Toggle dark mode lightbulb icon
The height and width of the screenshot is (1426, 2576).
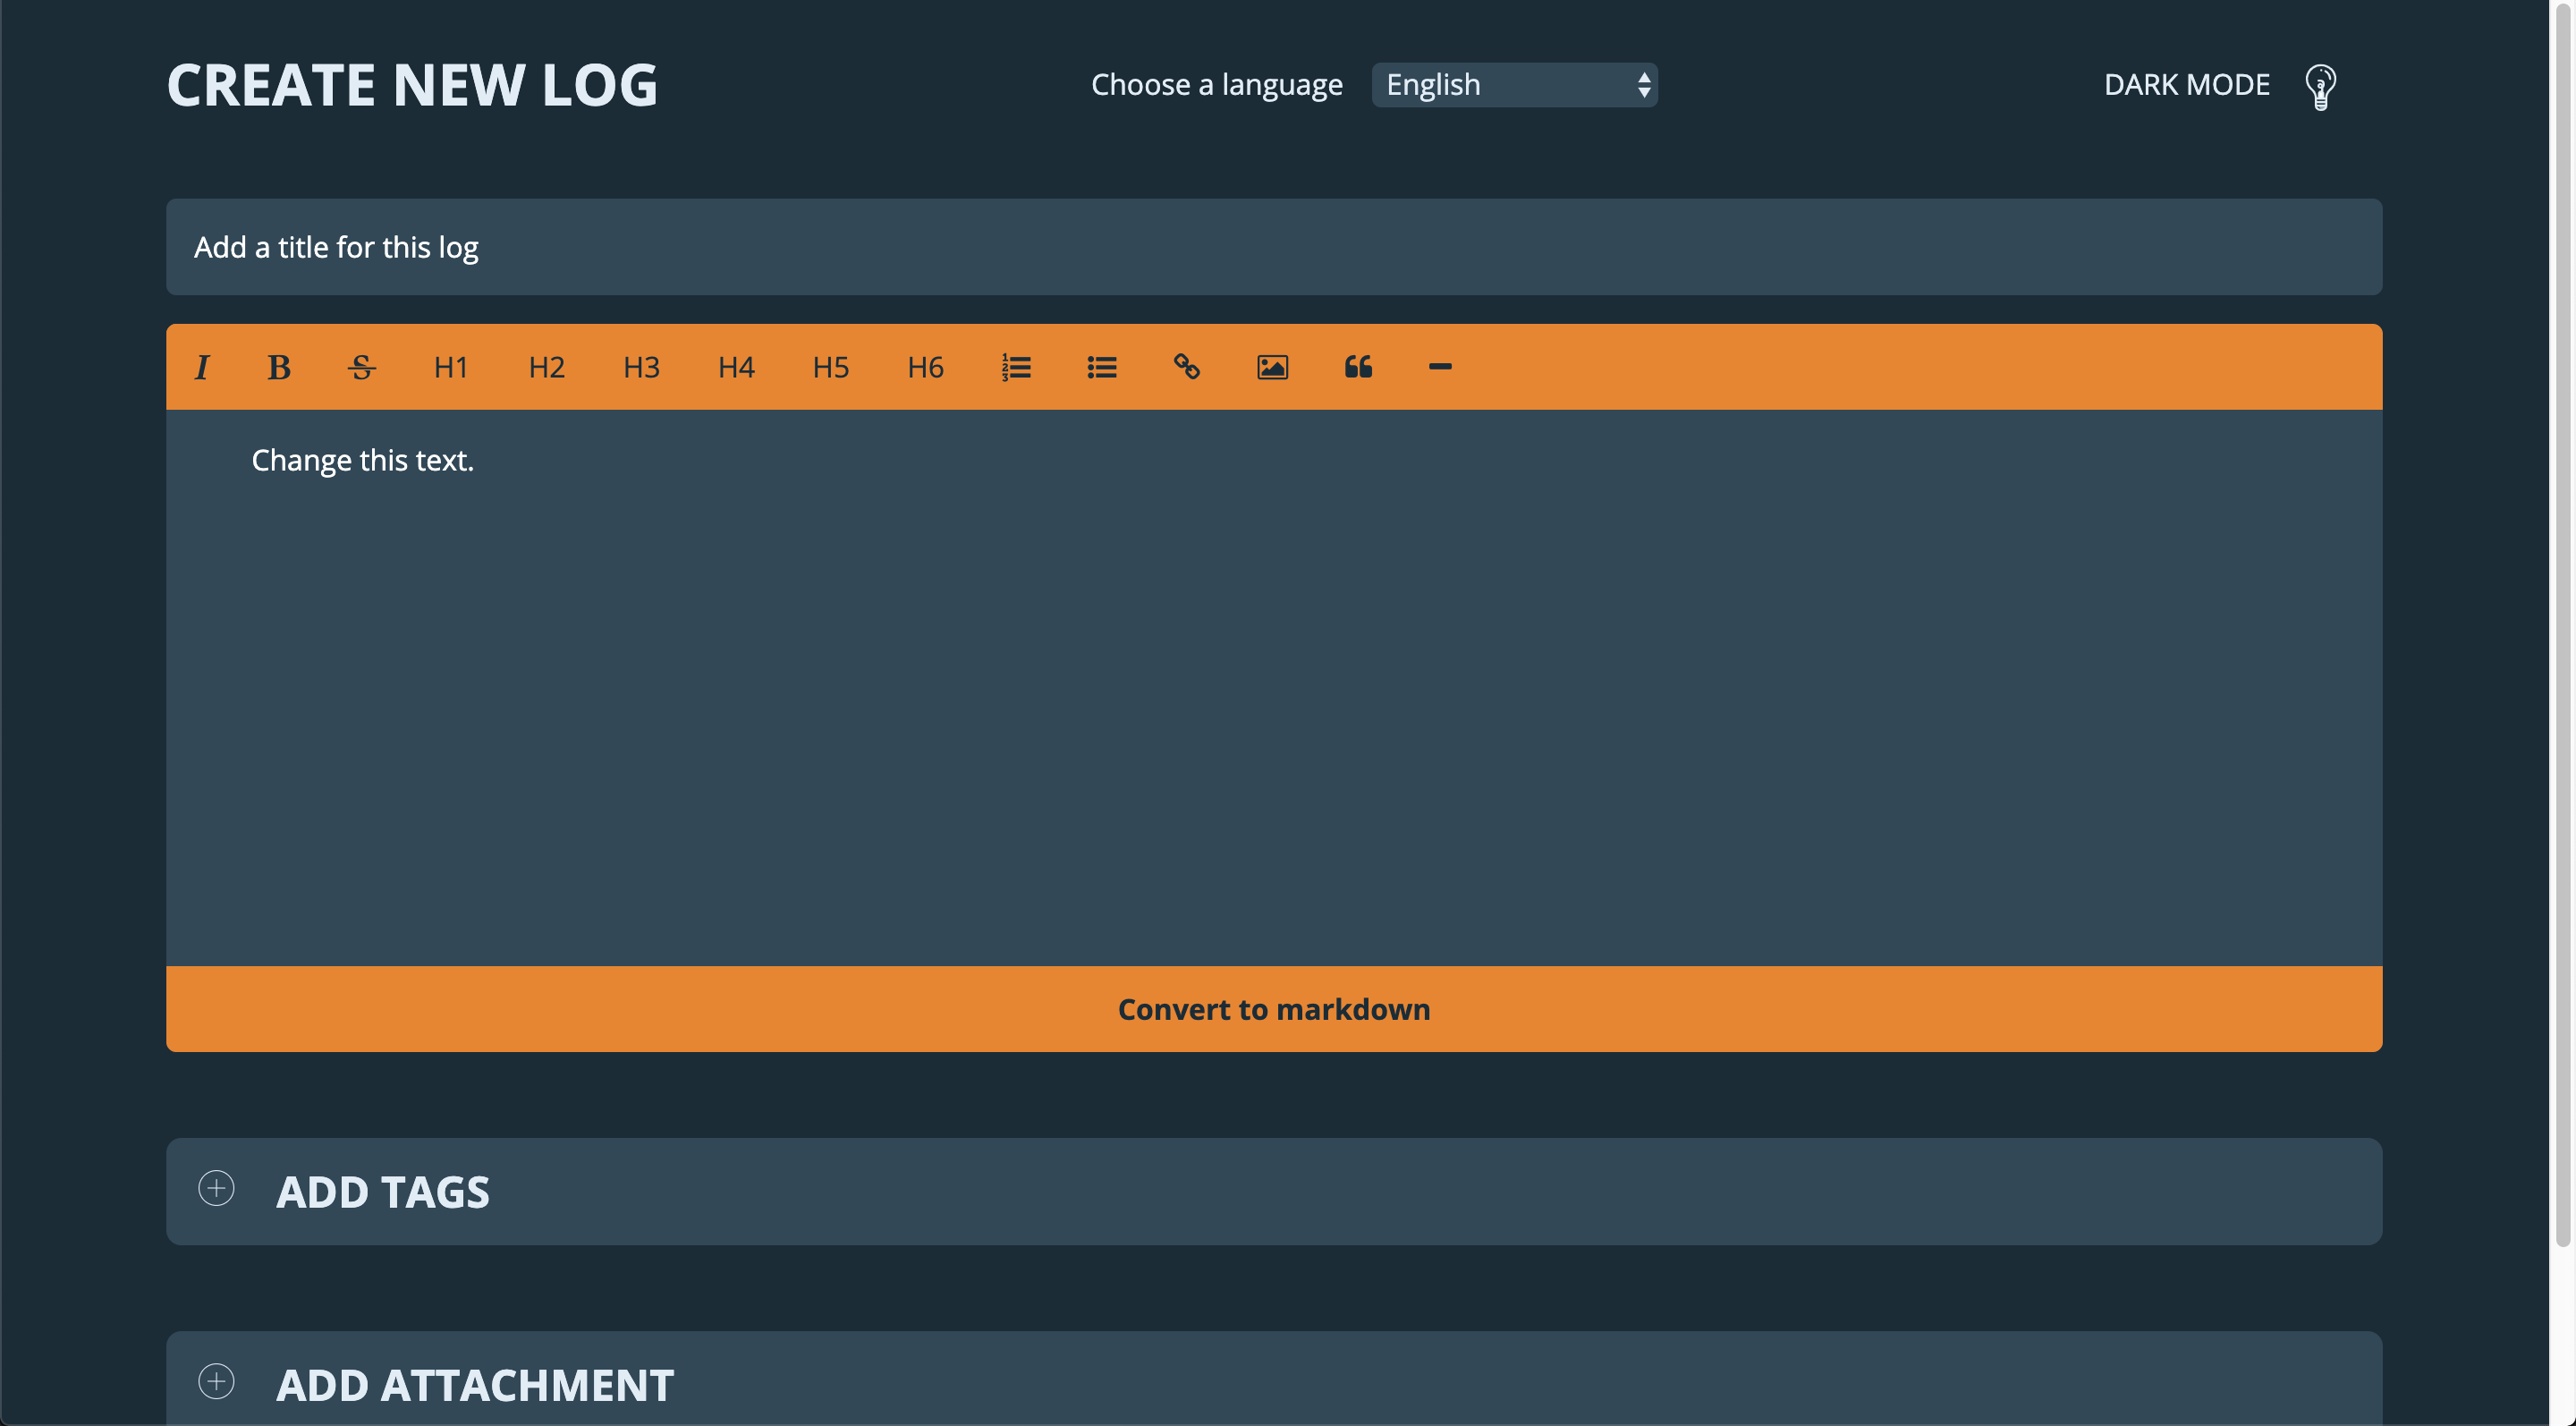(x=2320, y=87)
